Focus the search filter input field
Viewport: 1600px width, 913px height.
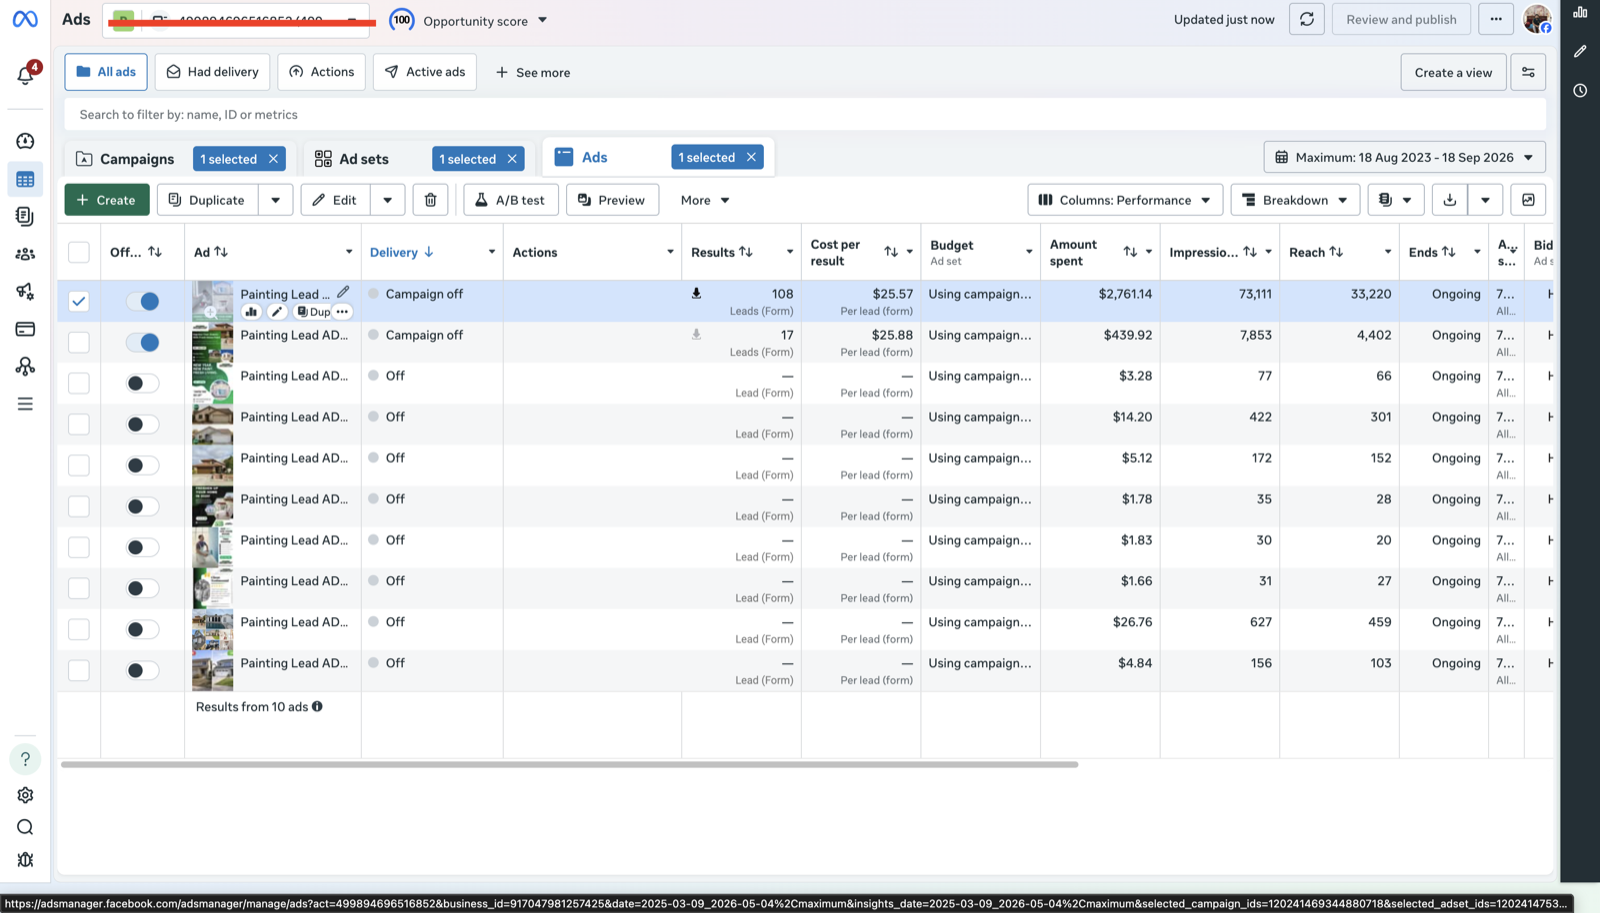point(805,114)
